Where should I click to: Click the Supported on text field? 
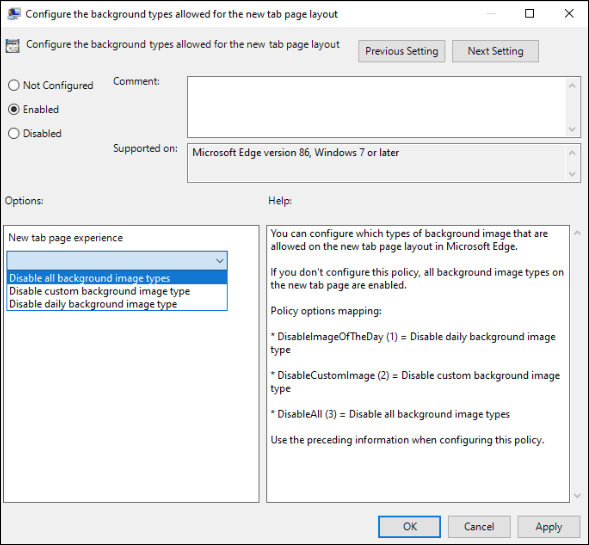377,163
